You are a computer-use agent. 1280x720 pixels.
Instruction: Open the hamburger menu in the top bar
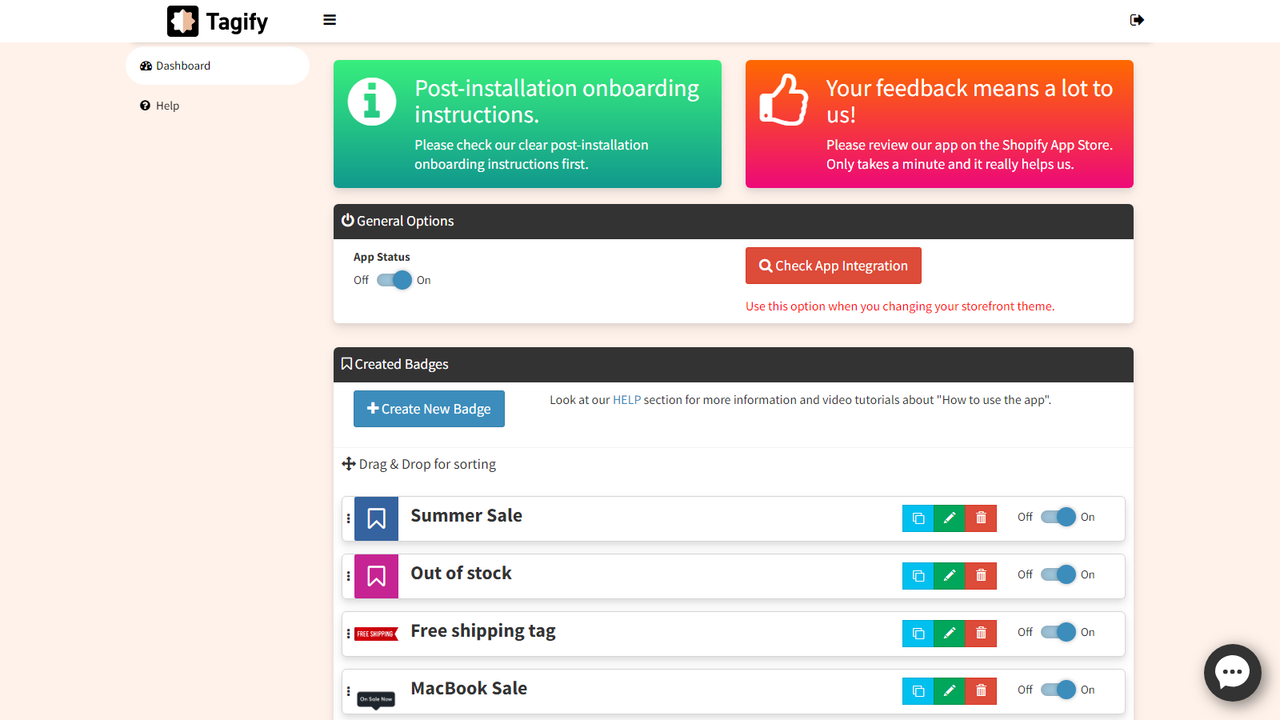(x=329, y=19)
